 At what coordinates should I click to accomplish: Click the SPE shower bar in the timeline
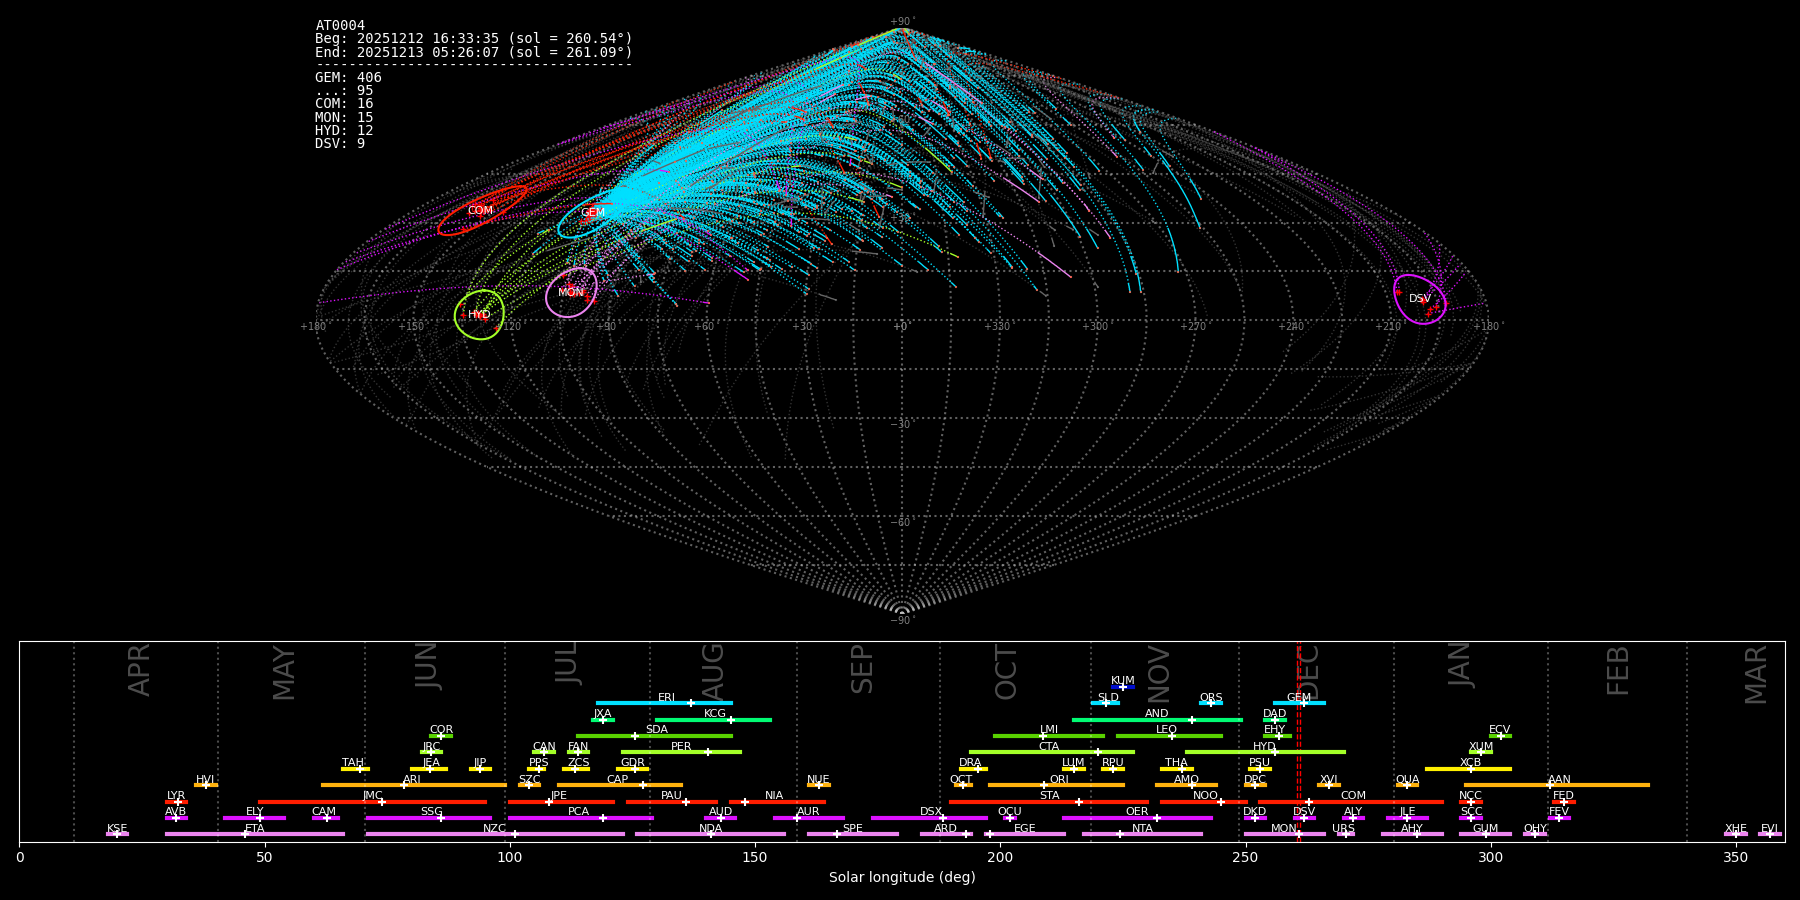pyautogui.click(x=853, y=834)
